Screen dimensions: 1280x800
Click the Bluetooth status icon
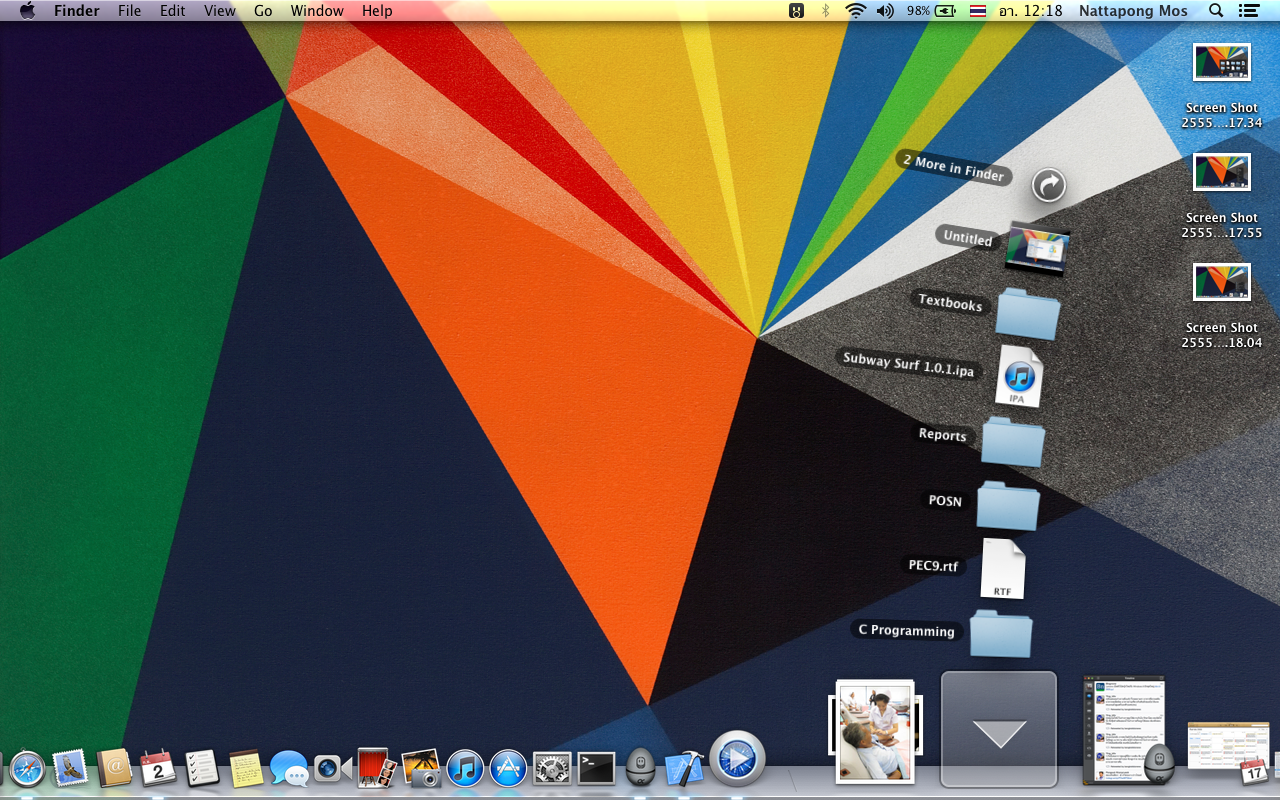(825, 11)
